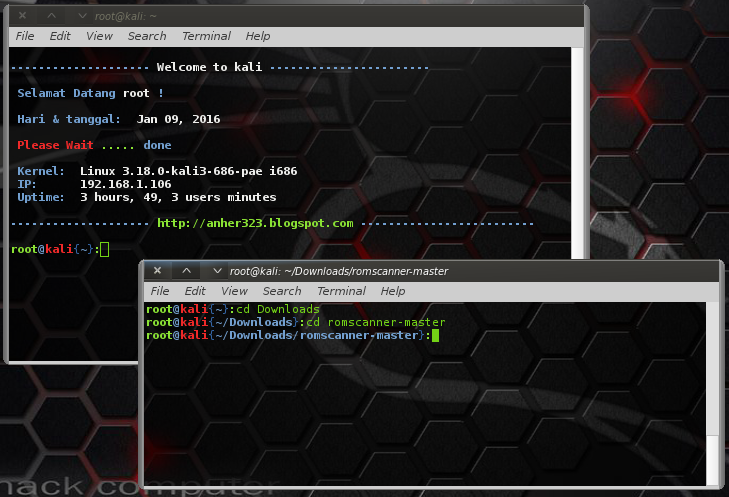Click the prompt cursor in root@kali{~} terminal
729x497 pixels.
[x=105, y=250]
